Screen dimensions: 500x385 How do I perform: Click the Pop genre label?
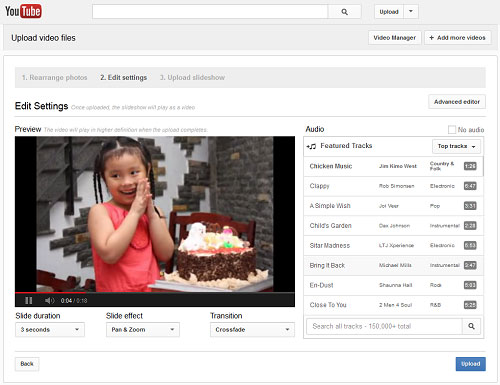[435, 206]
